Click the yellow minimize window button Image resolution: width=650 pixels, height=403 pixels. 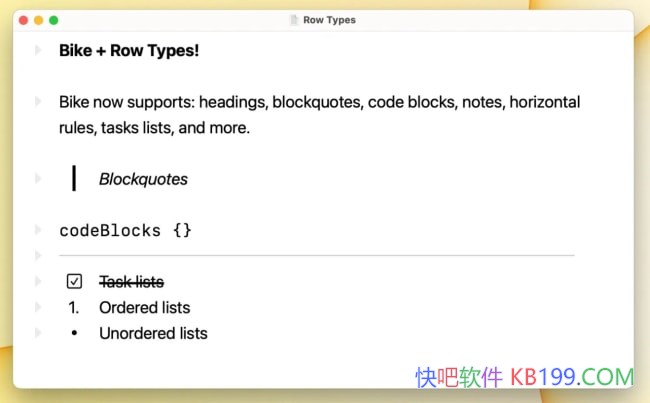(38, 20)
